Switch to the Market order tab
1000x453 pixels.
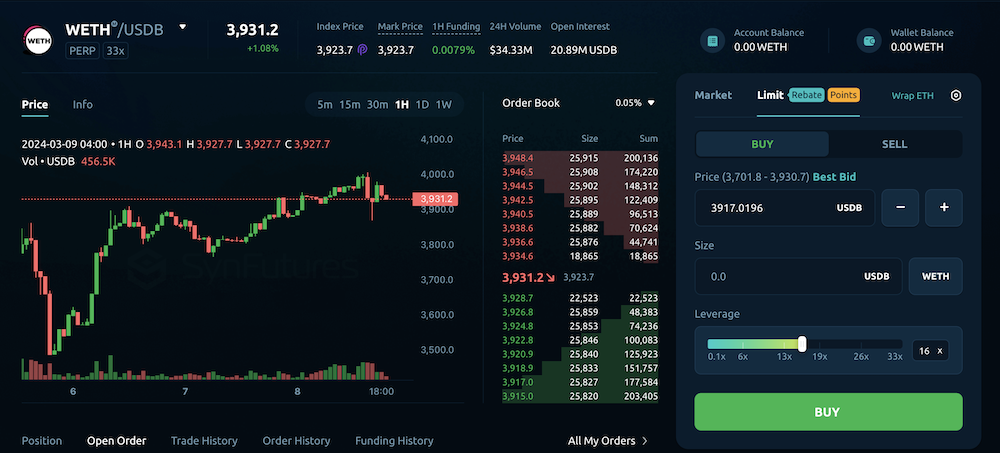[713, 95]
